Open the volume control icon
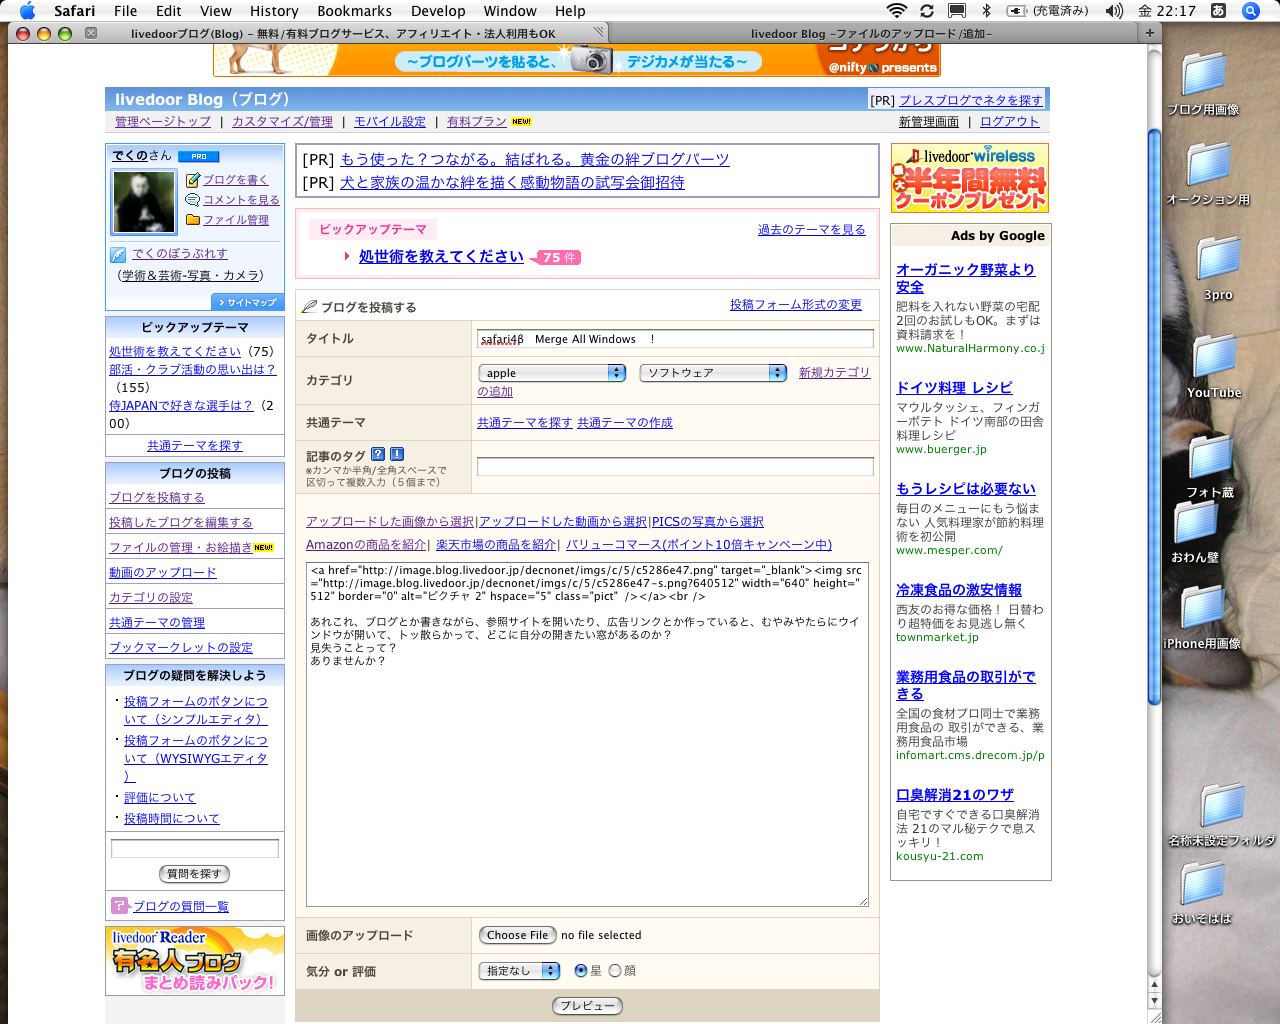 point(1115,11)
